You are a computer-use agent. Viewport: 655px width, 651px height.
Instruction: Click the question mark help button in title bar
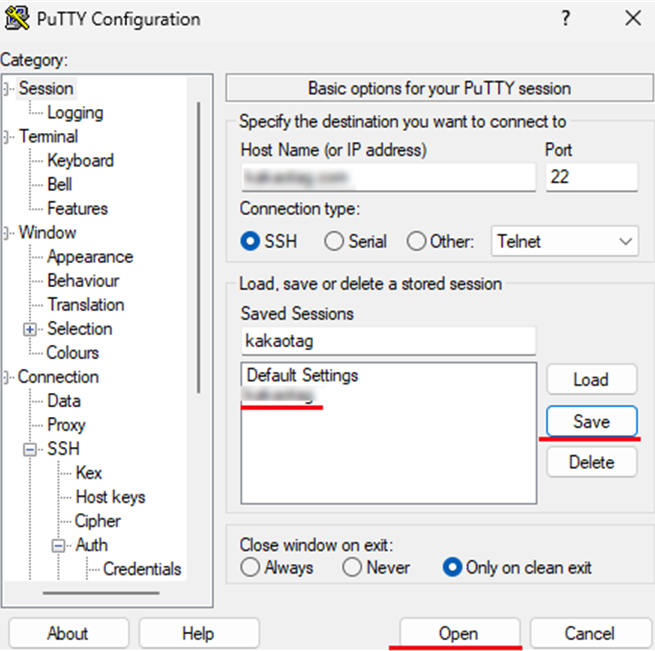click(565, 18)
